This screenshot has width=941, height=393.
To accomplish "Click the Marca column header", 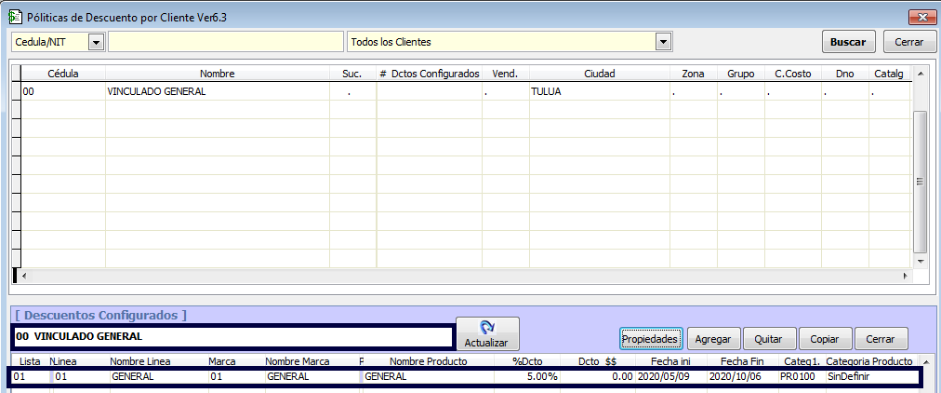I will coord(222,361).
